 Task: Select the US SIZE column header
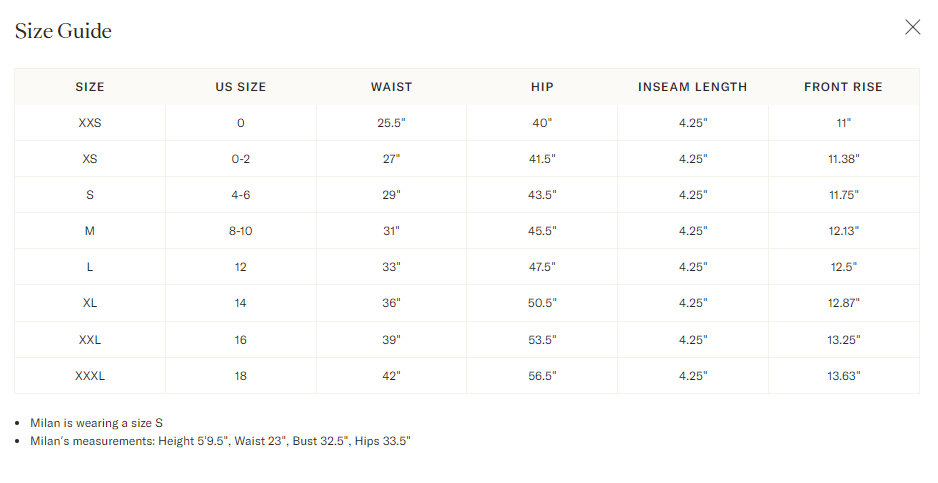240,87
